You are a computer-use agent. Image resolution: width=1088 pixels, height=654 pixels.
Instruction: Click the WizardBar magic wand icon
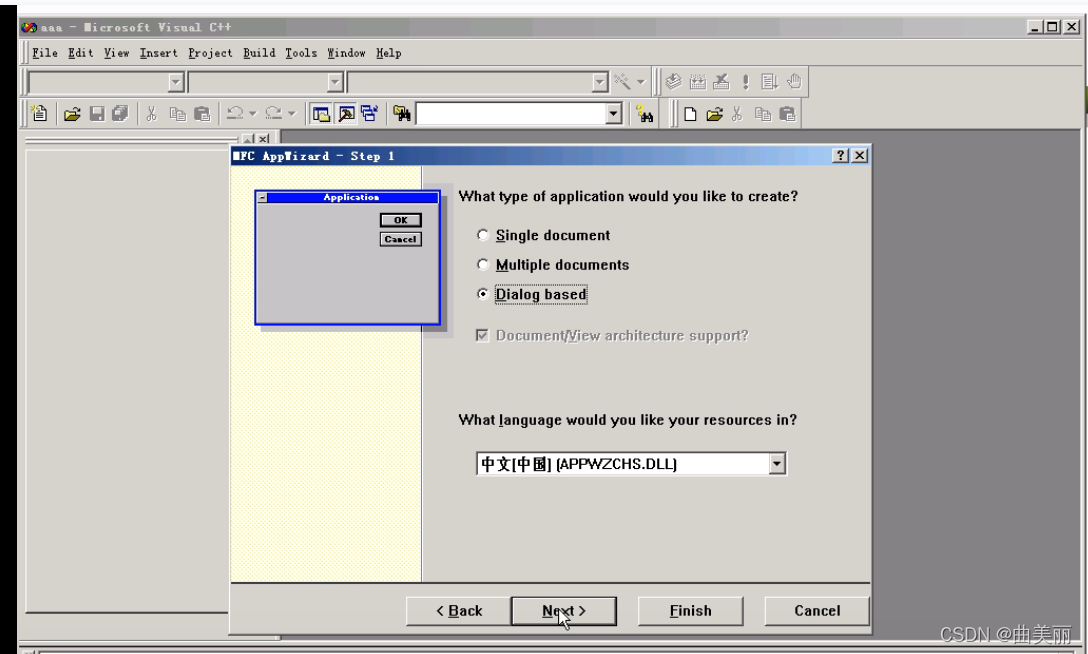coord(622,82)
